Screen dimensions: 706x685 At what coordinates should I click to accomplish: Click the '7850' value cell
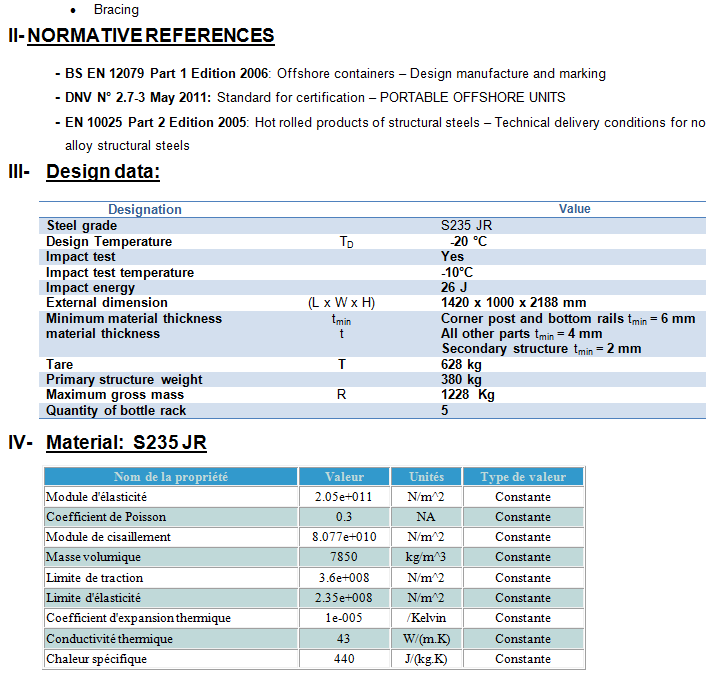(344, 557)
